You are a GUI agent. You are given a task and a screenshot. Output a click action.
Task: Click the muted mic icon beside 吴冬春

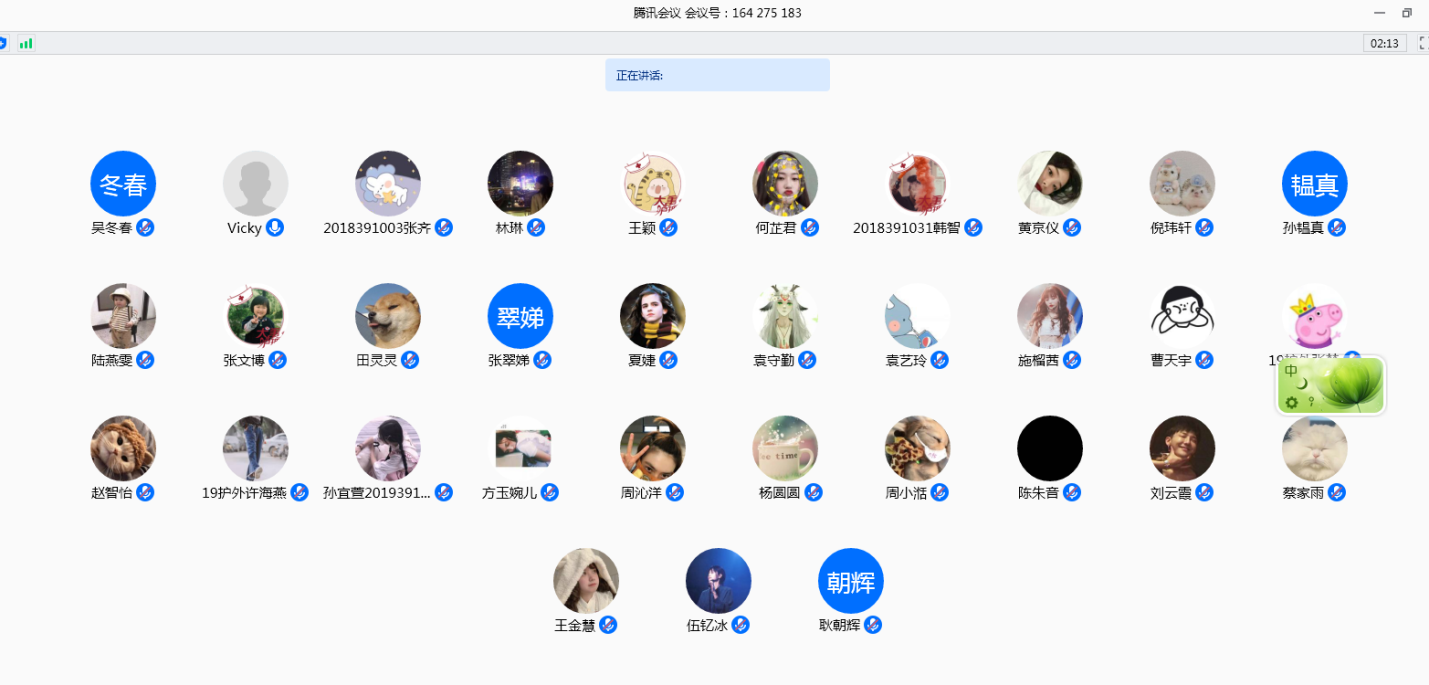coord(145,227)
